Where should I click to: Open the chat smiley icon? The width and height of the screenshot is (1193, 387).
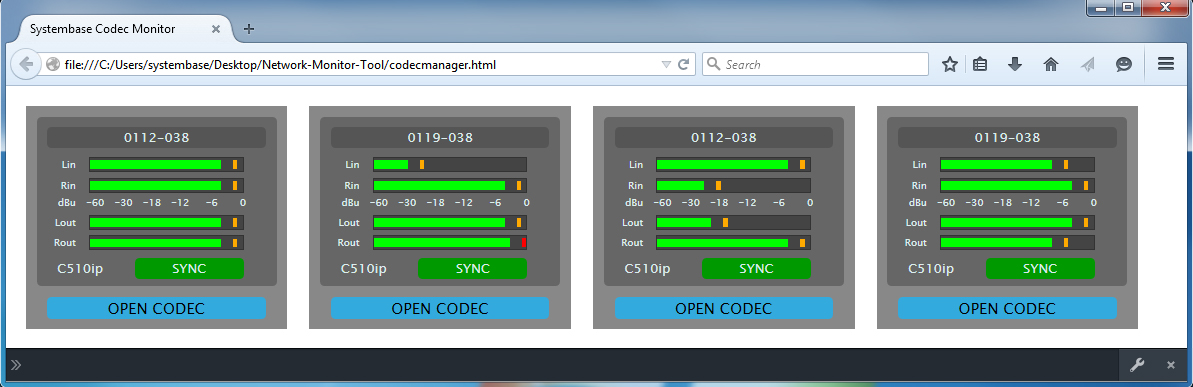(x=1124, y=65)
